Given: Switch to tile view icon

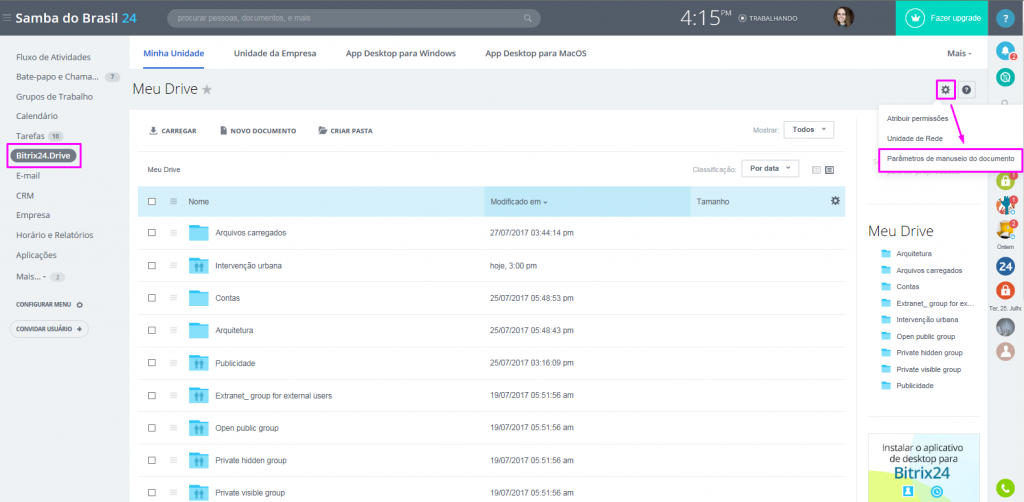Looking at the screenshot, I should click(x=816, y=170).
